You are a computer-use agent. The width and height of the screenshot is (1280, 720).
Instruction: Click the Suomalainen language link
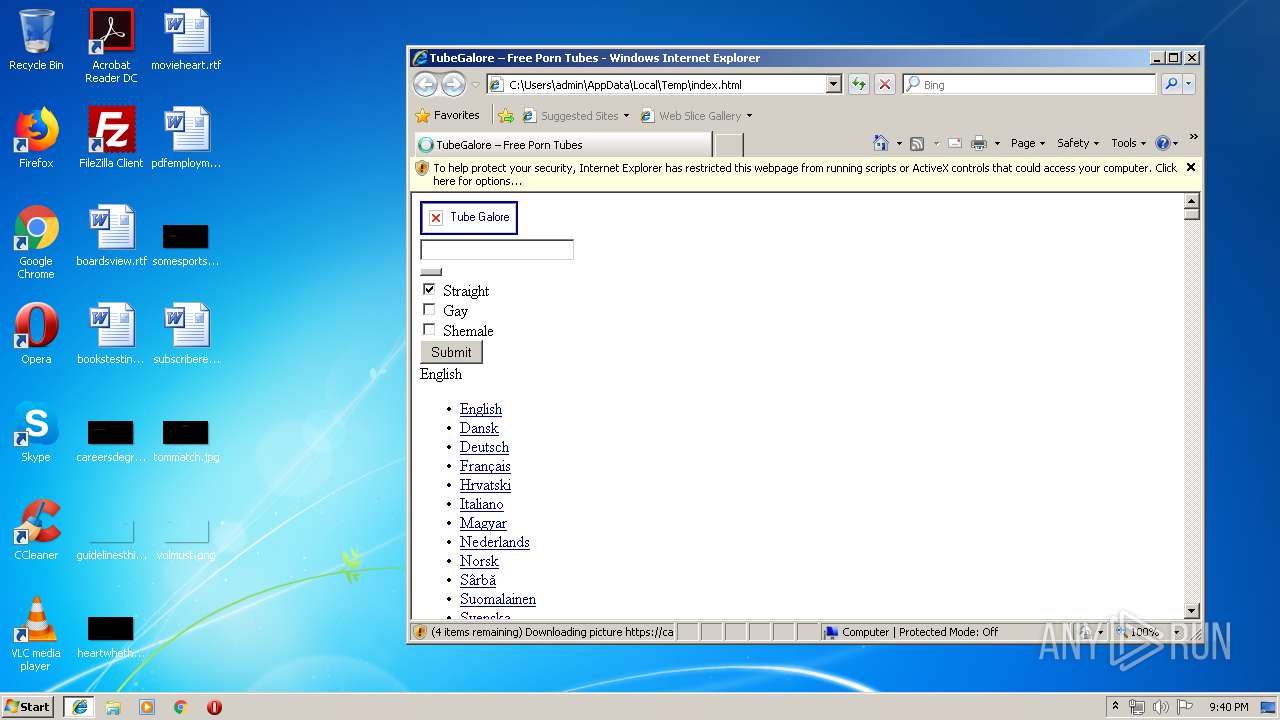tap(498, 599)
